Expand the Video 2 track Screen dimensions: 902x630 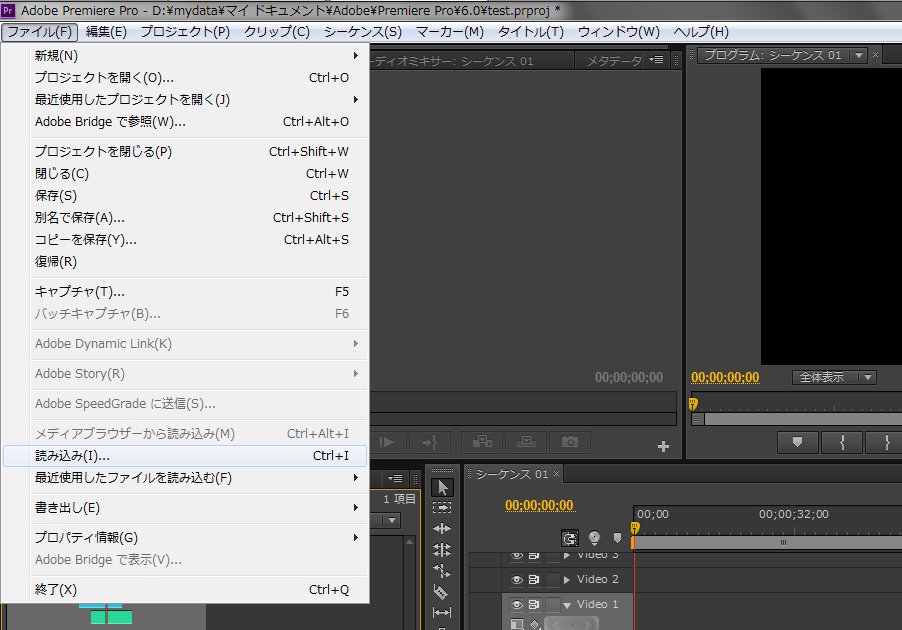point(567,580)
